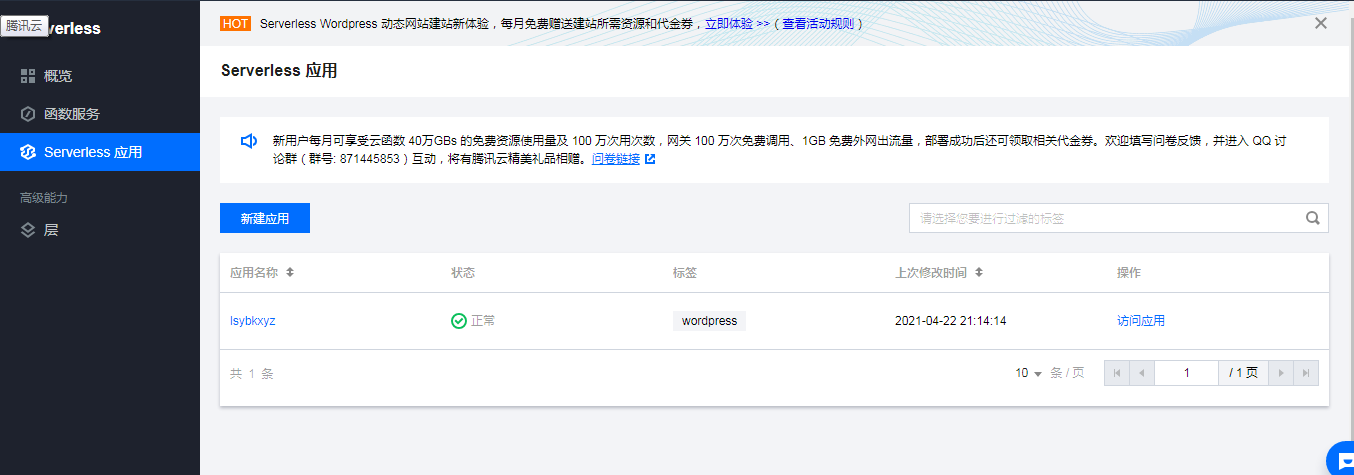Click the 新建应用 button
The width and height of the screenshot is (1354, 475).
tap(265, 218)
